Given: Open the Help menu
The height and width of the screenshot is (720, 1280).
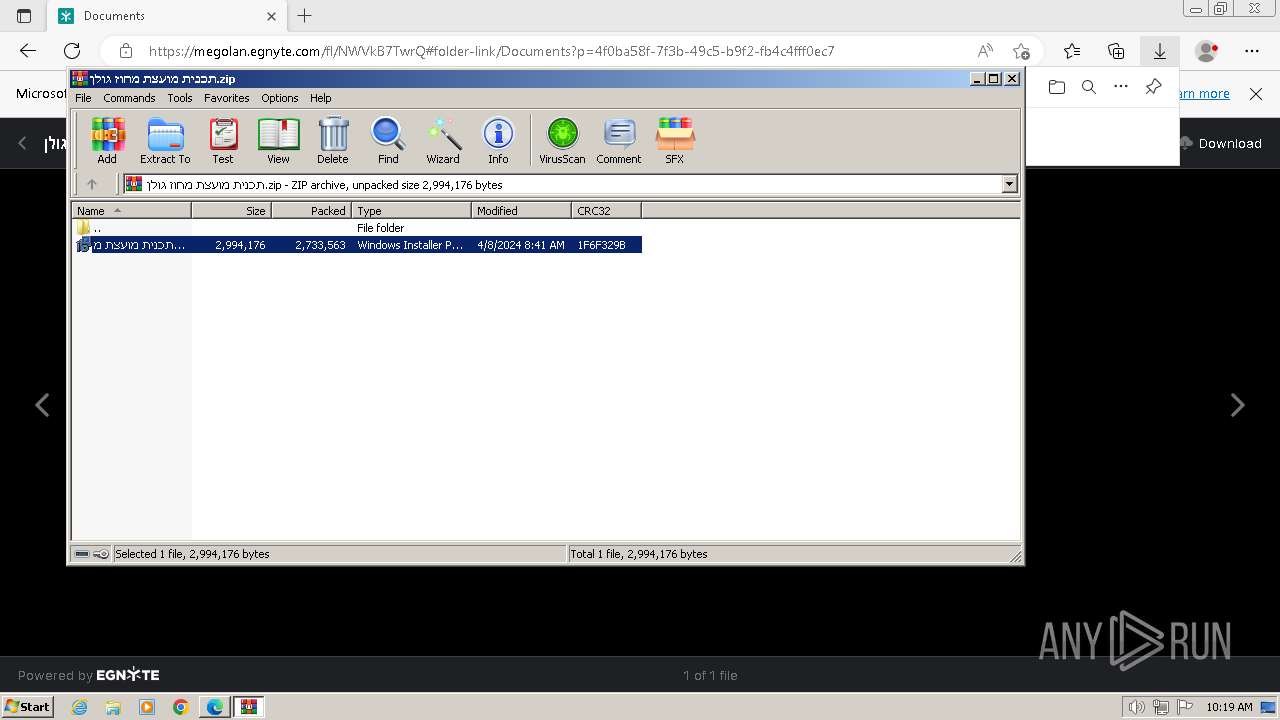Looking at the screenshot, I should coord(320,98).
